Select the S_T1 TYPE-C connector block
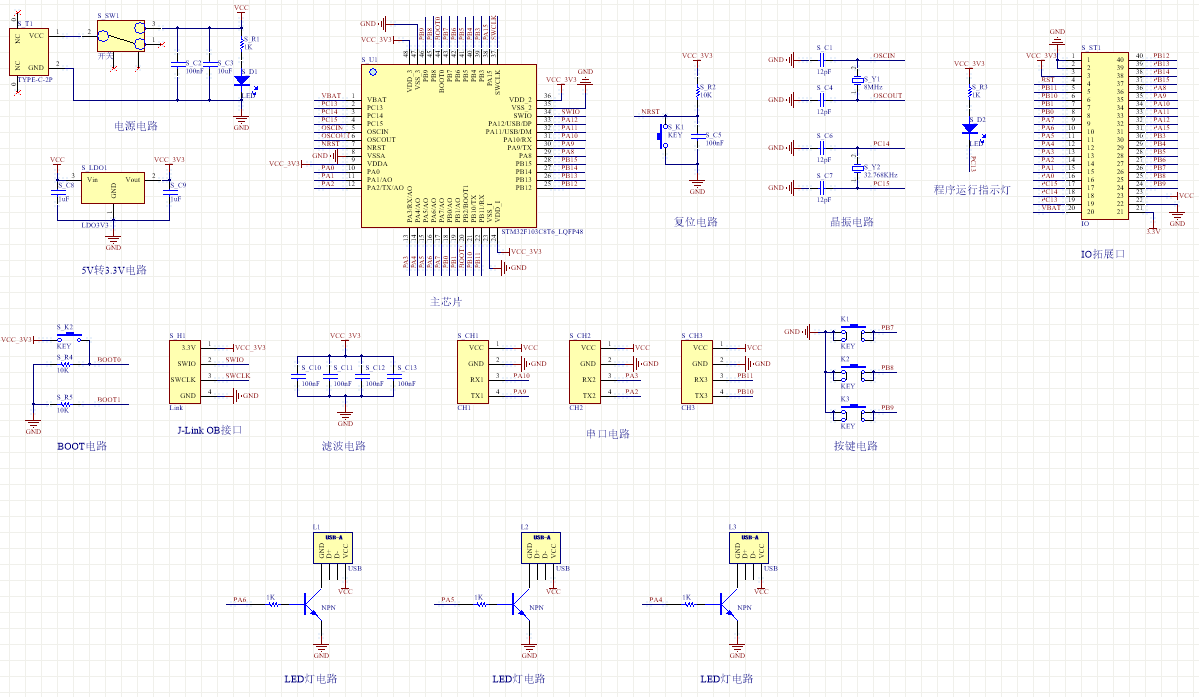The height and width of the screenshot is (697, 1200). tap(29, 51)
